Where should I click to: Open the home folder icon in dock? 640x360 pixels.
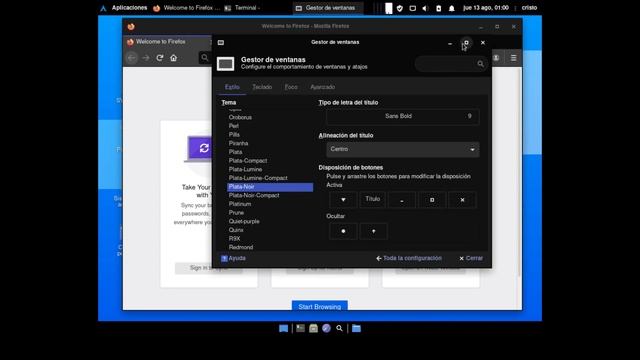coord(356,328)
